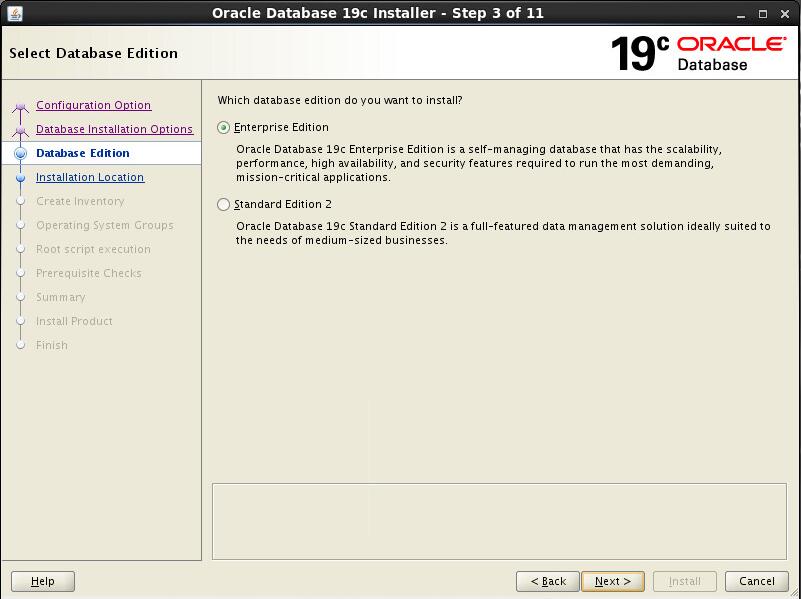This screenshot has width=801, height=599.
Task: Open the Help dialog
Action: pyautogui.click(x=43, y=581)
